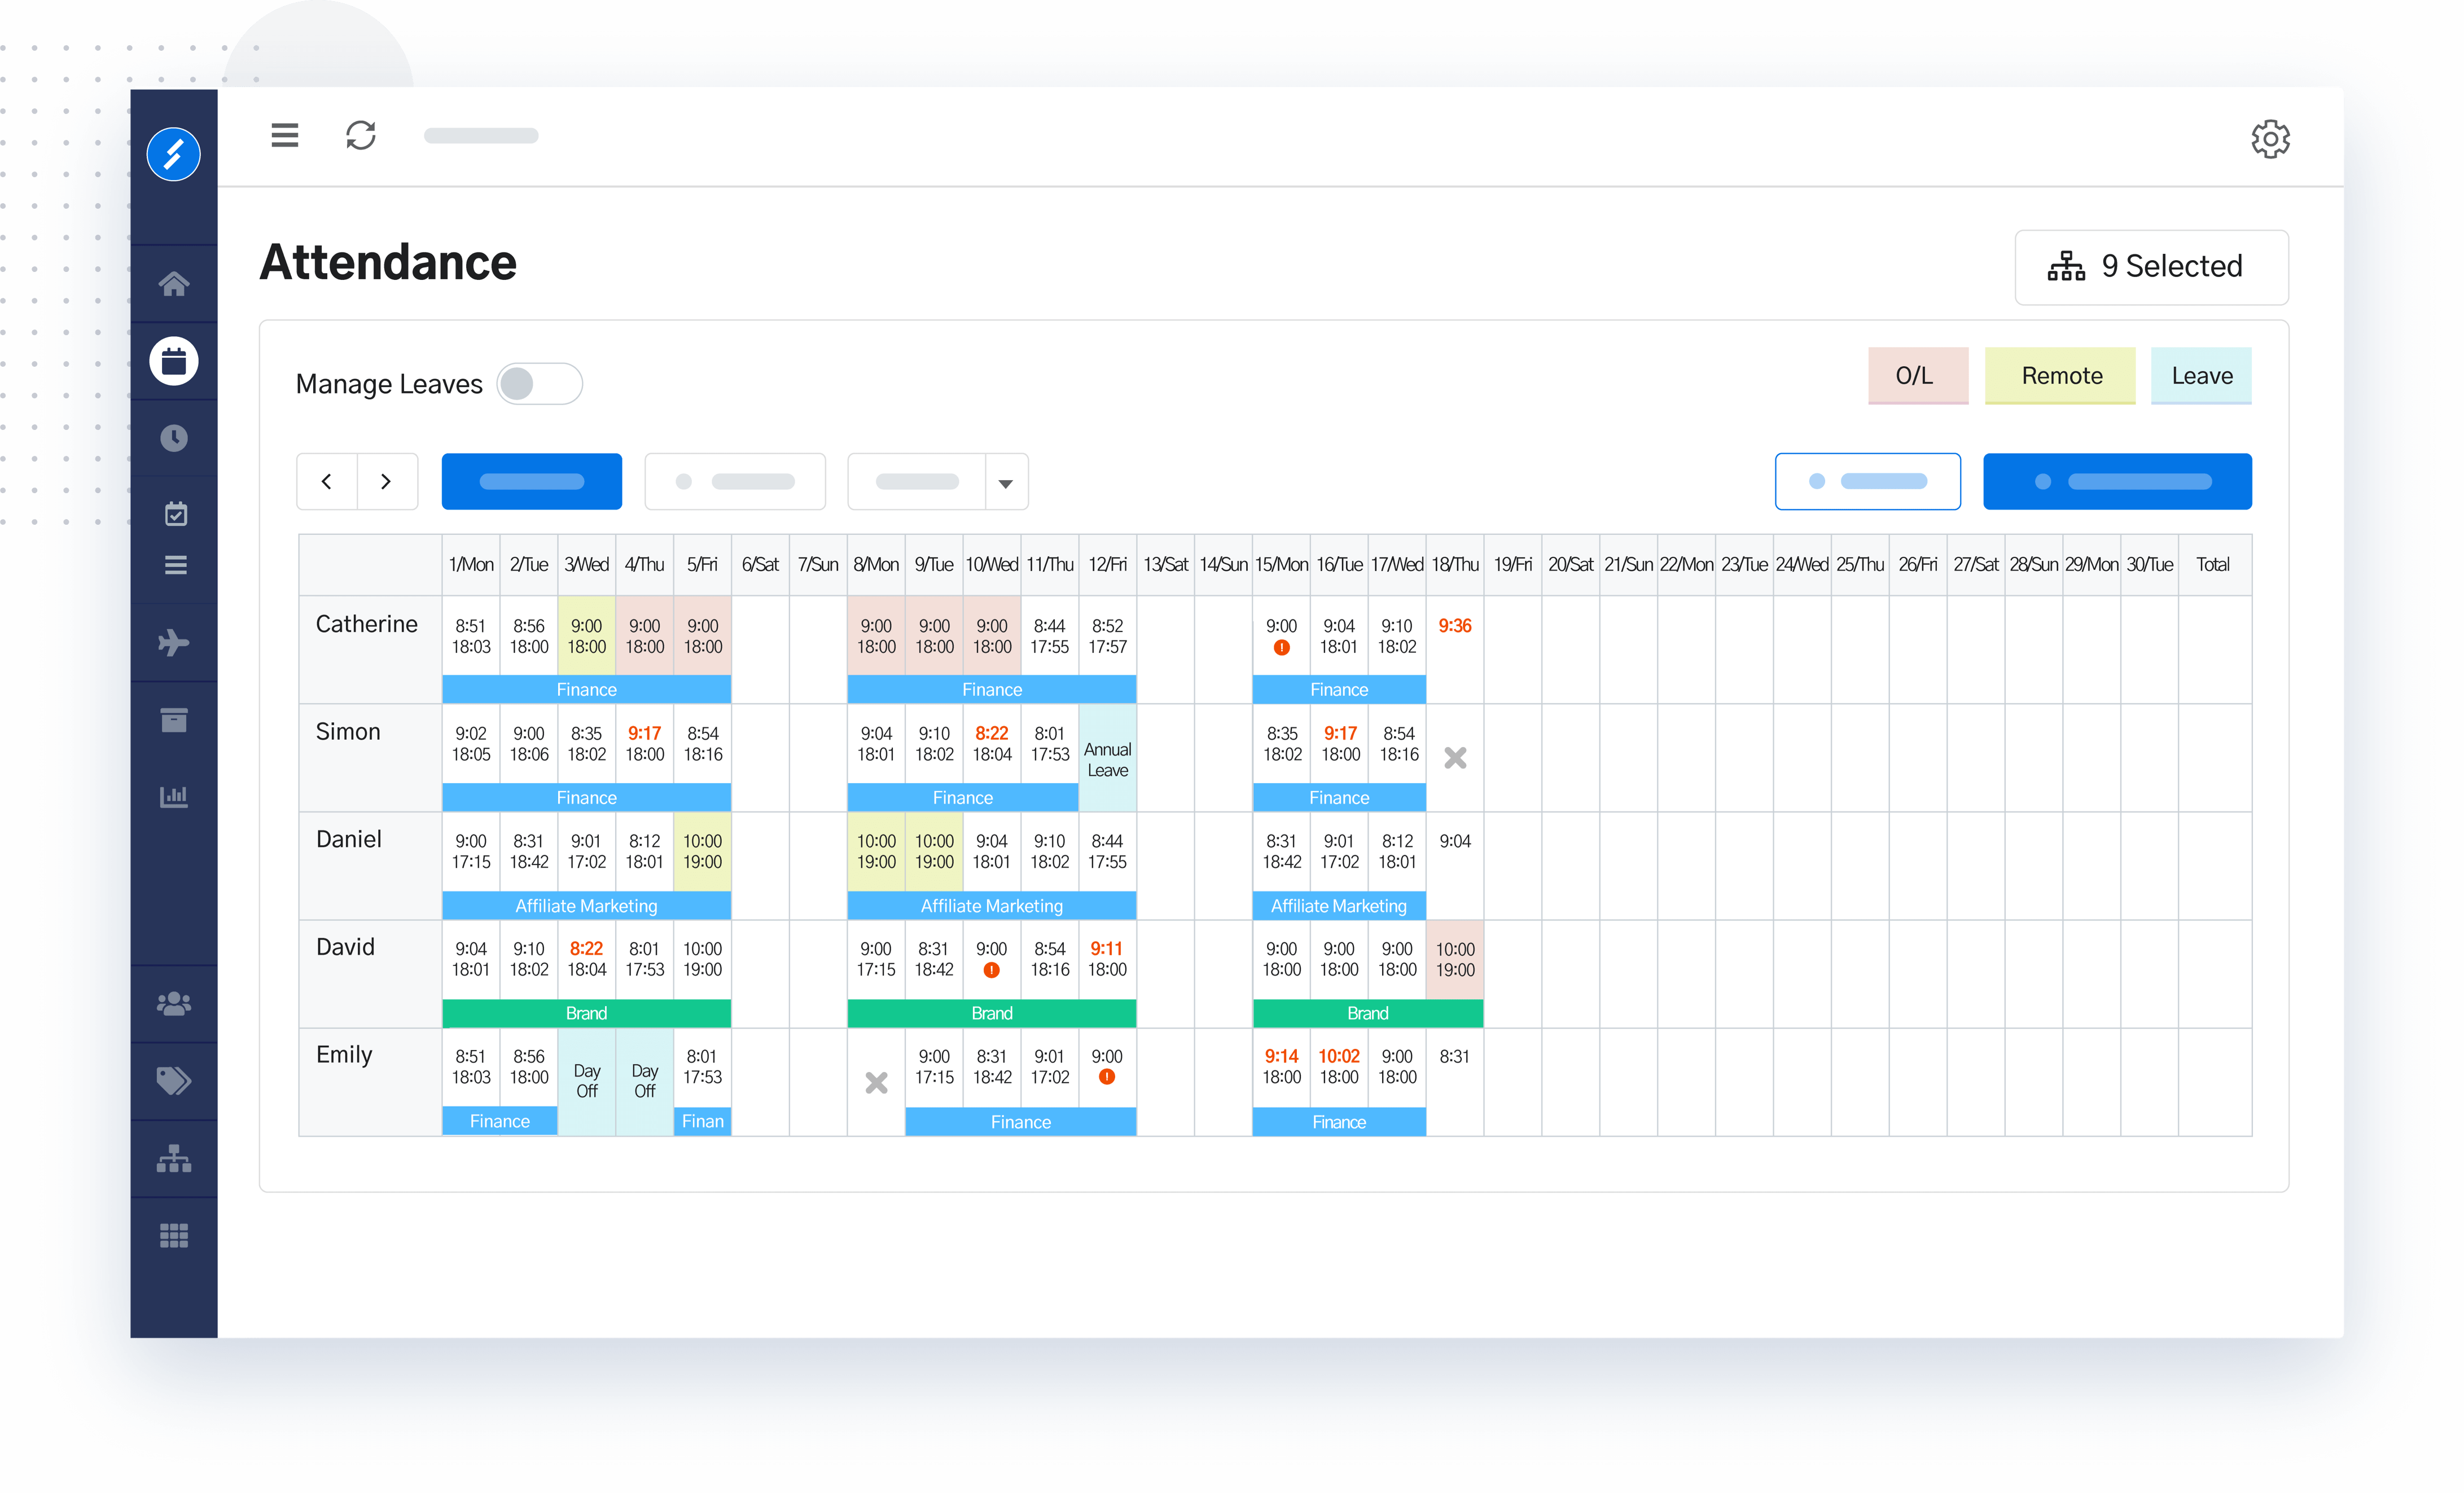The height and width of the screenshot is (1493, 2464).
Task: Click Catherine's remote 9:00 cell on 3/Wed
Action: [x=587, y=636]
